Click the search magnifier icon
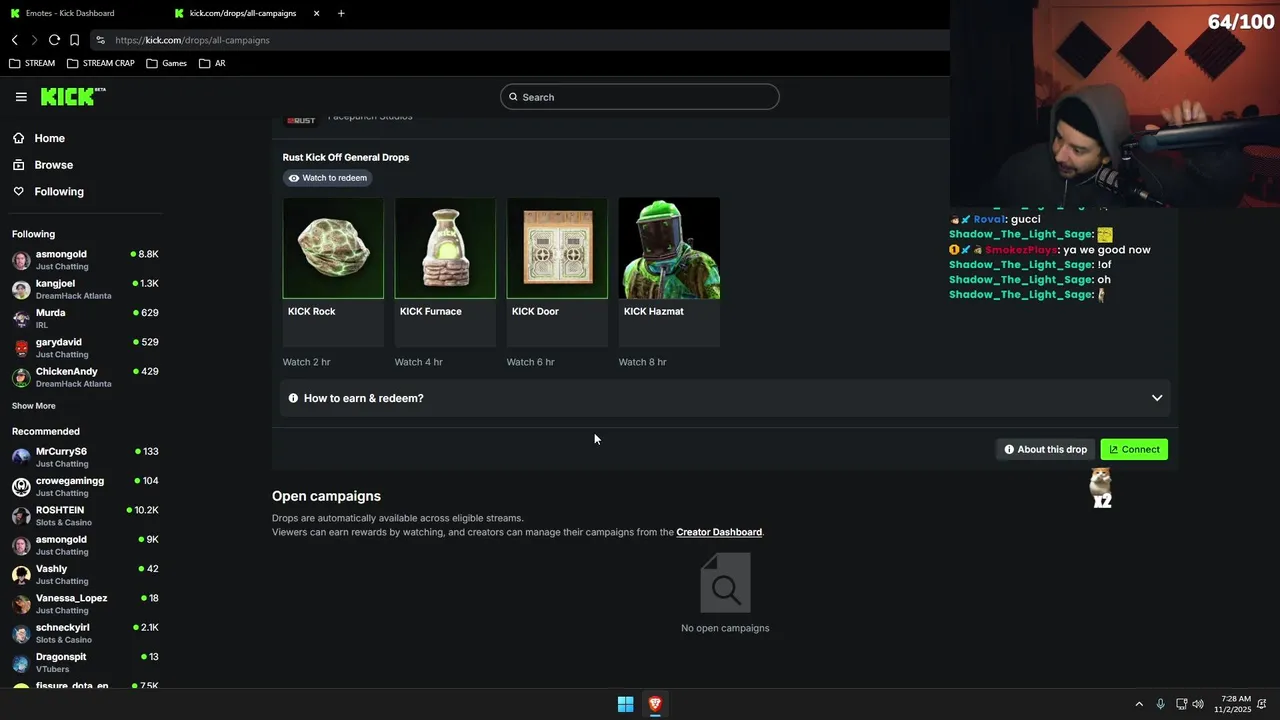 (514, 97)
